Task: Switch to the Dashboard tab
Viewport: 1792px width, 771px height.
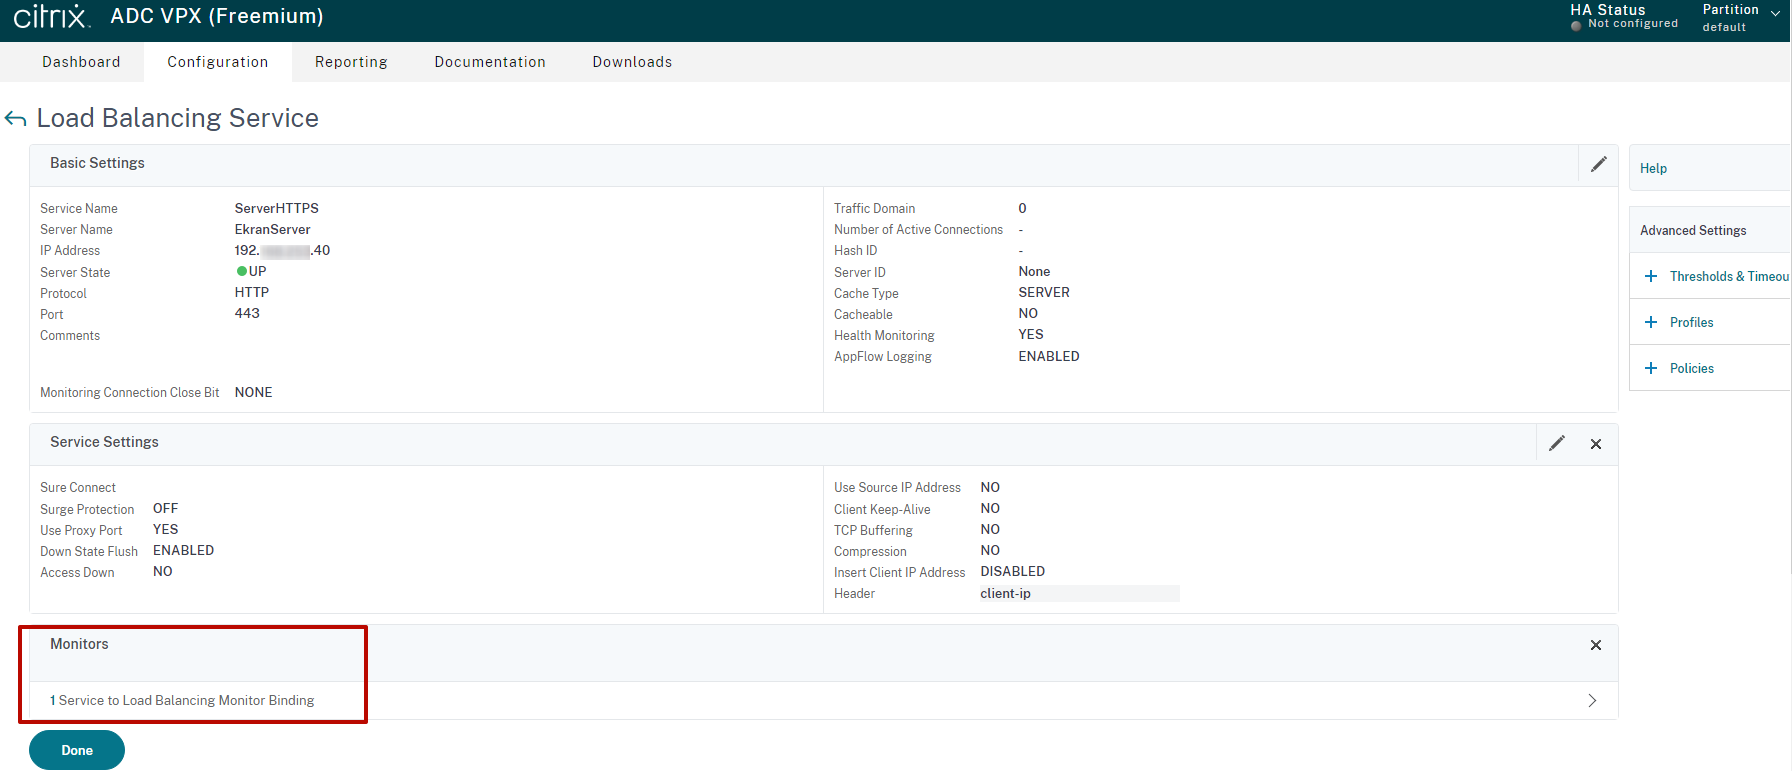Action: 81,62
